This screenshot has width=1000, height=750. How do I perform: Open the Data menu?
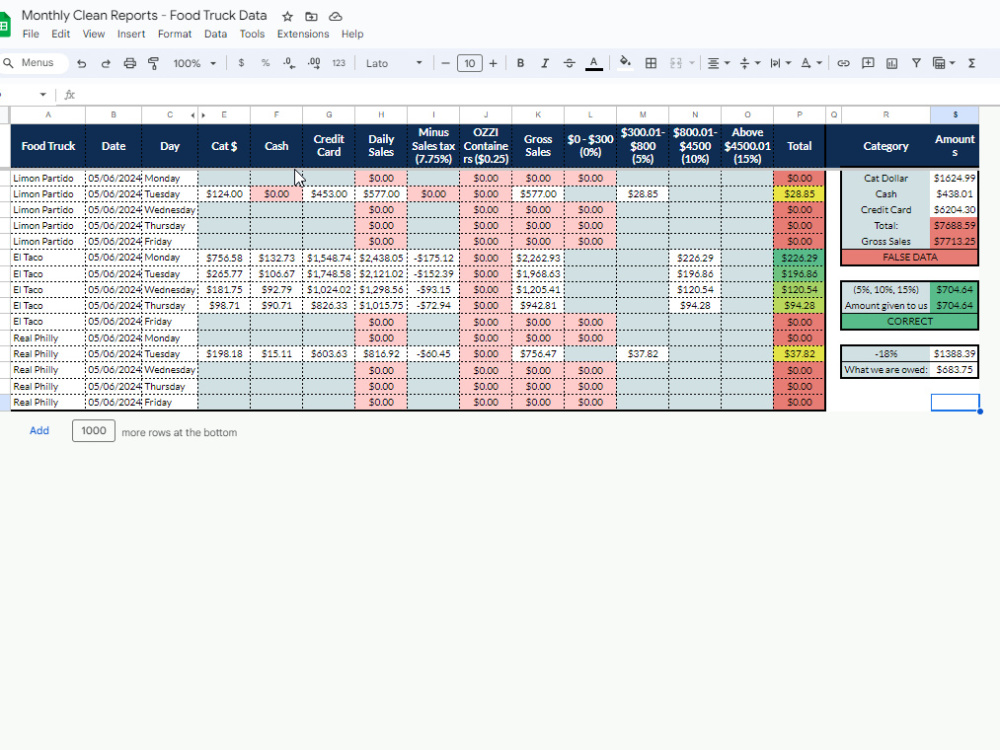tap(216, 34)
